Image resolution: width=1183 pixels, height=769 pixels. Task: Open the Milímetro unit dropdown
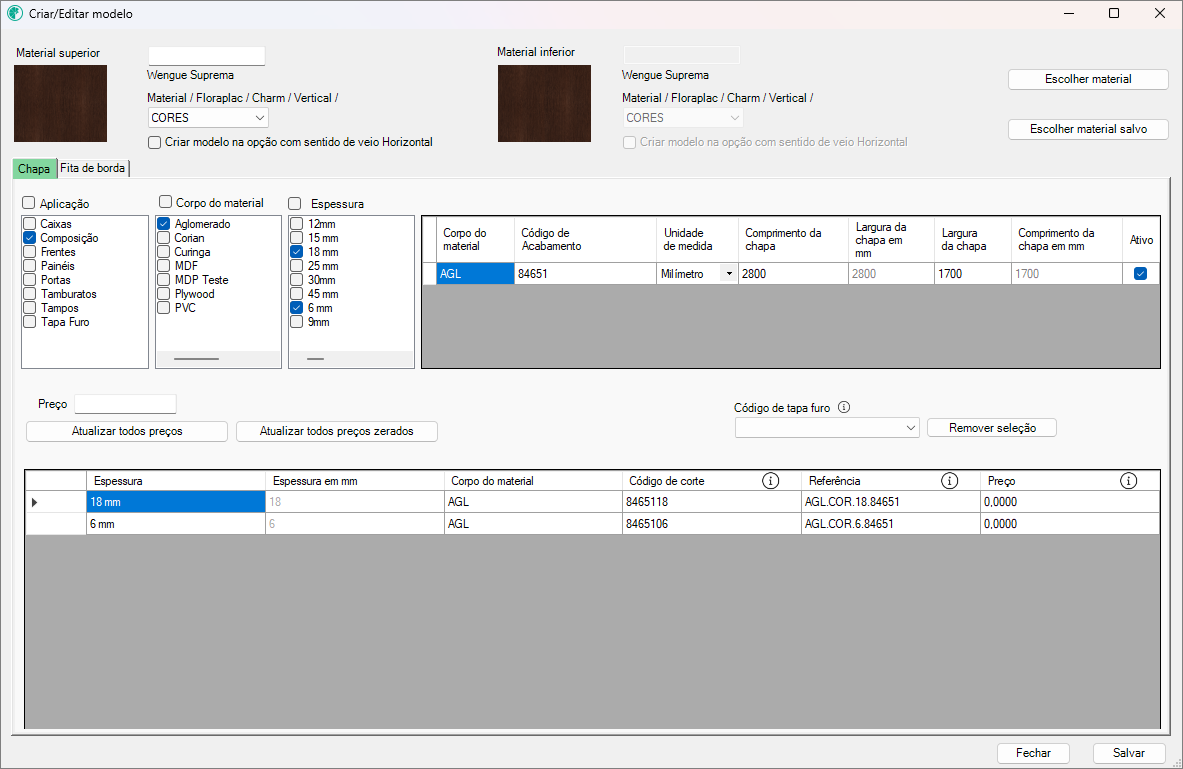pos(728,274)
